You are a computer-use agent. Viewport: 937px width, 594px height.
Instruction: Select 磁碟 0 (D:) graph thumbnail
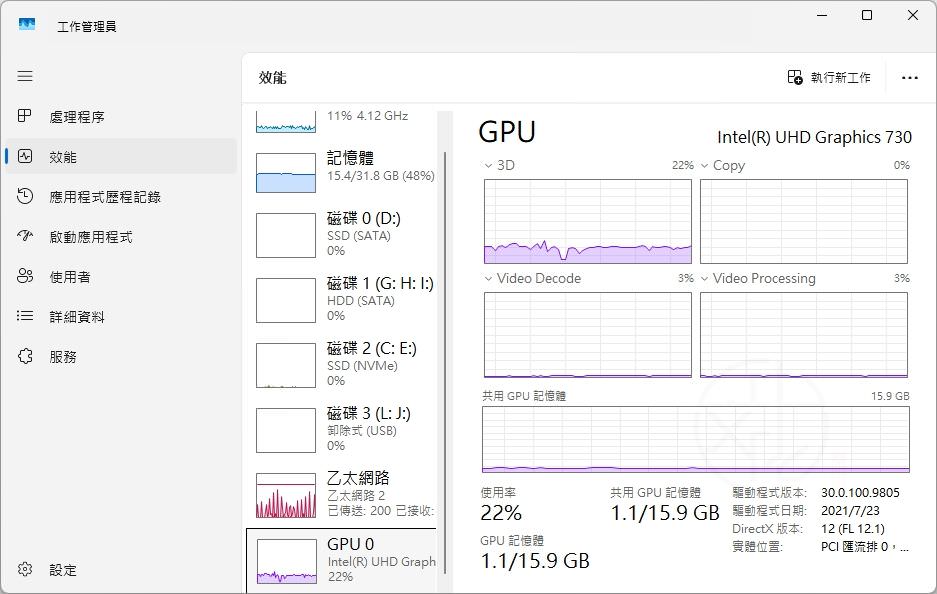pyautogui.click(x=286, y=235)
